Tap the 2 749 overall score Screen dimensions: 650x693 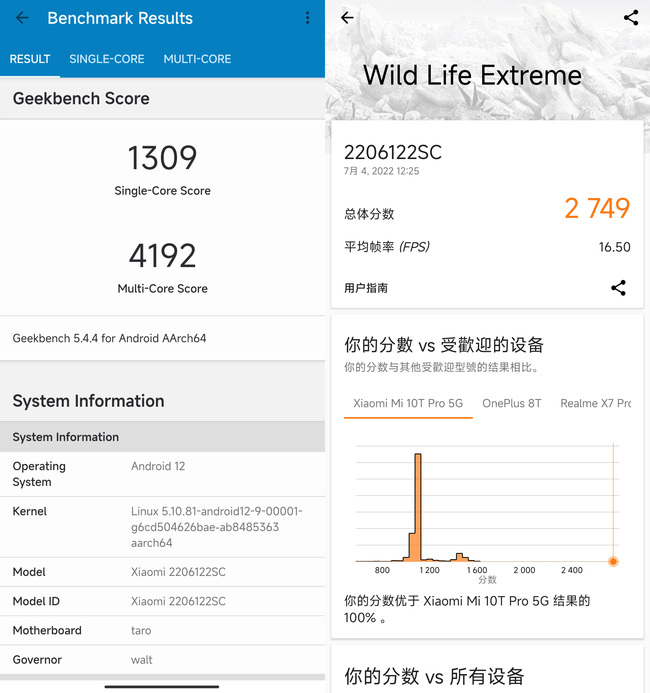pos(597,208)
